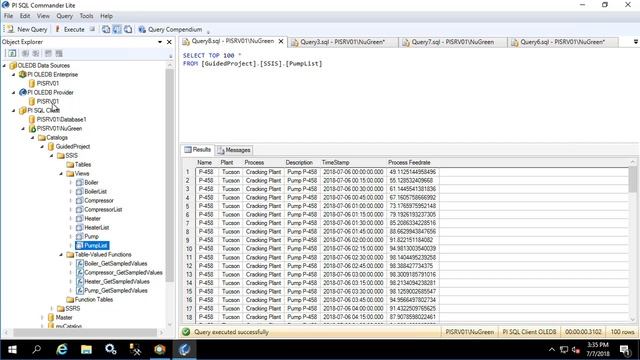This screenshot has width=640, height=360.
Task: Open the Query Compendium
Action: [x=170, y=29]
